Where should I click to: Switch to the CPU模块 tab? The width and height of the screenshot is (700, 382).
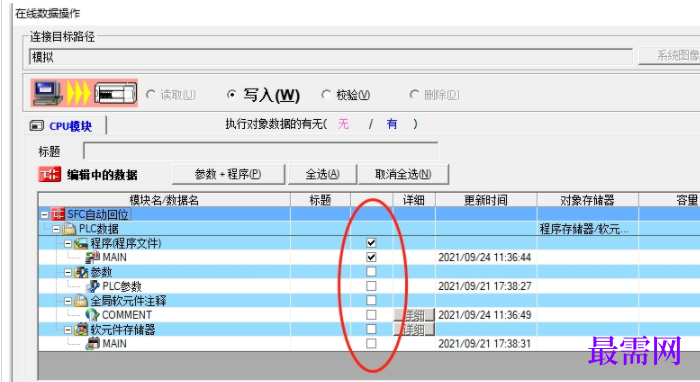point(65,126)
